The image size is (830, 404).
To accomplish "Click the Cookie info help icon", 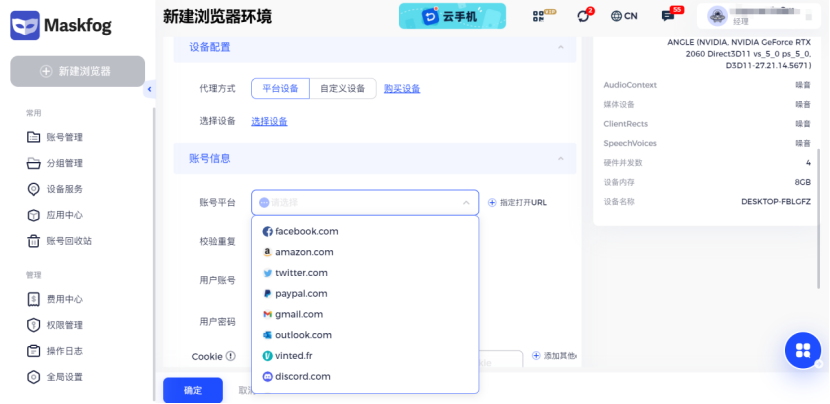I will 230,356.
